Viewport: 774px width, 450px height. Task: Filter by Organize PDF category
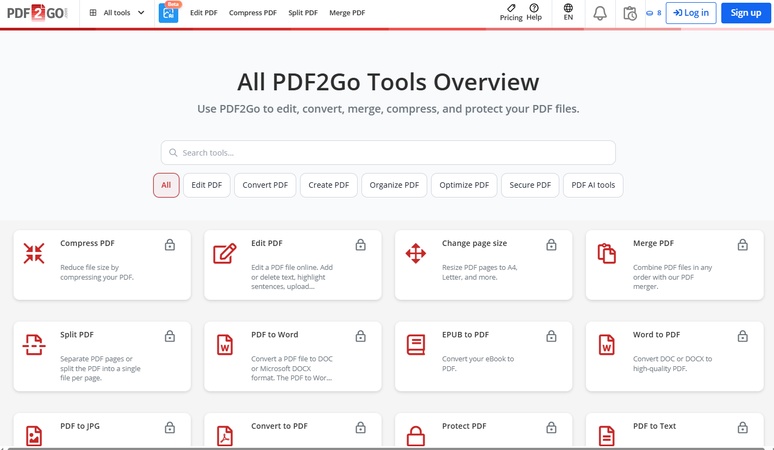click(394, 185)
